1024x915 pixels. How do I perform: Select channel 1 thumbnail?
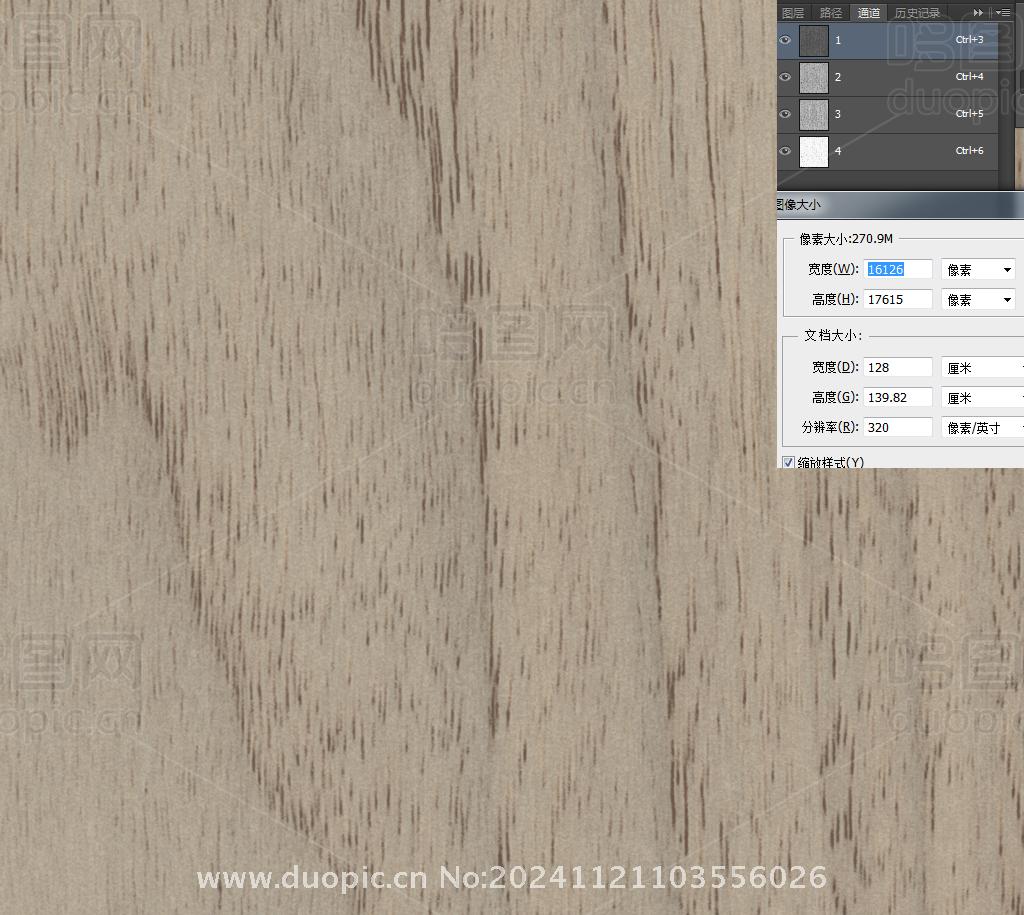(814, 40)
